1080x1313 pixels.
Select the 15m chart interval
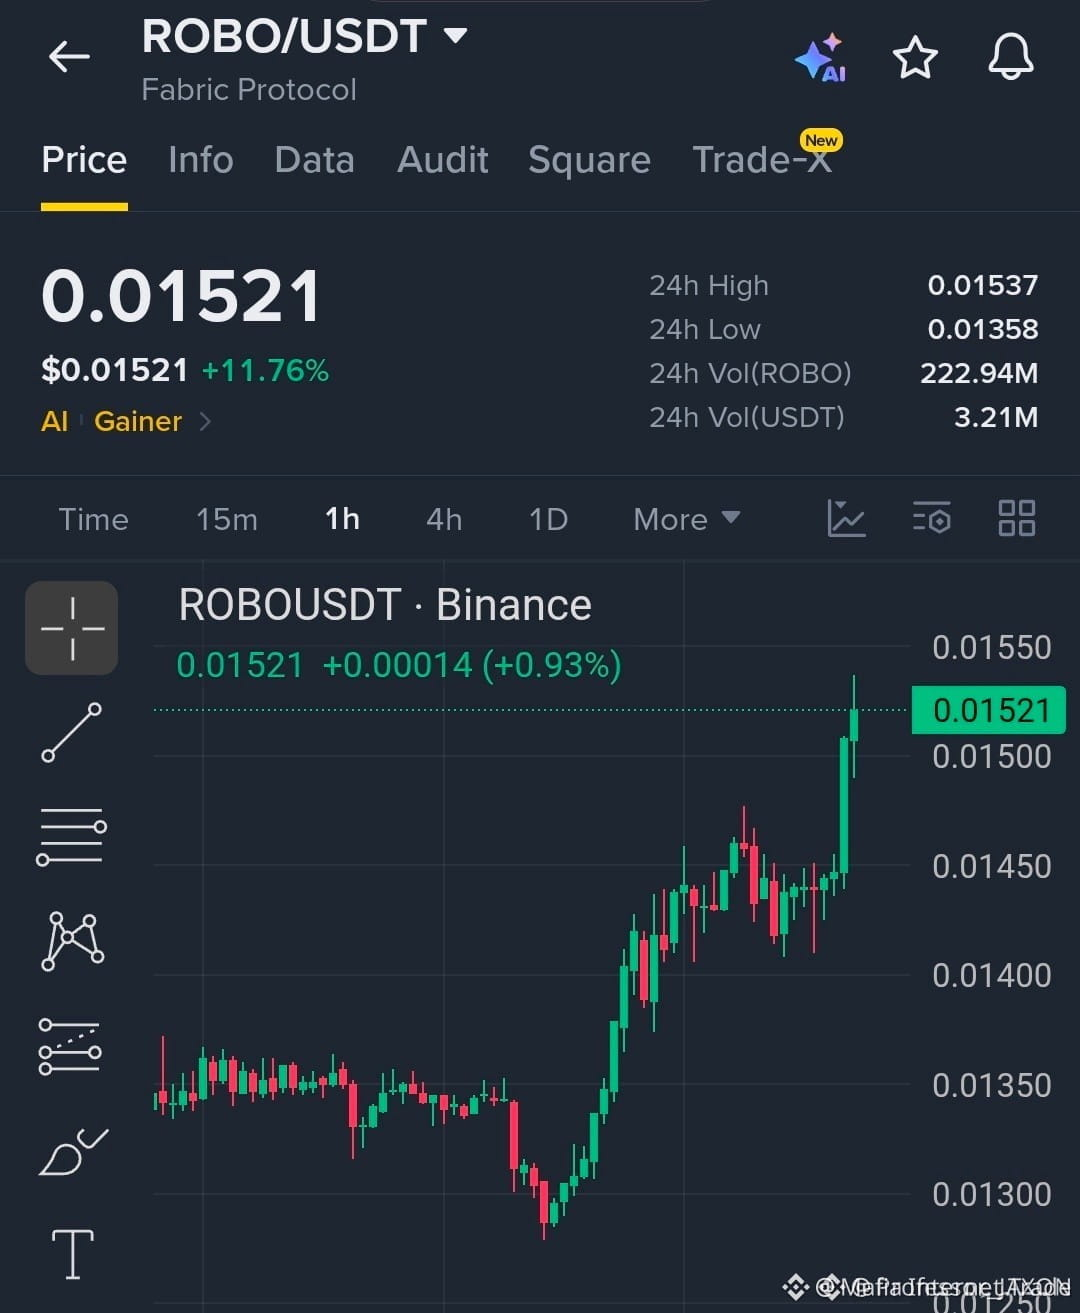click(227, 519)
